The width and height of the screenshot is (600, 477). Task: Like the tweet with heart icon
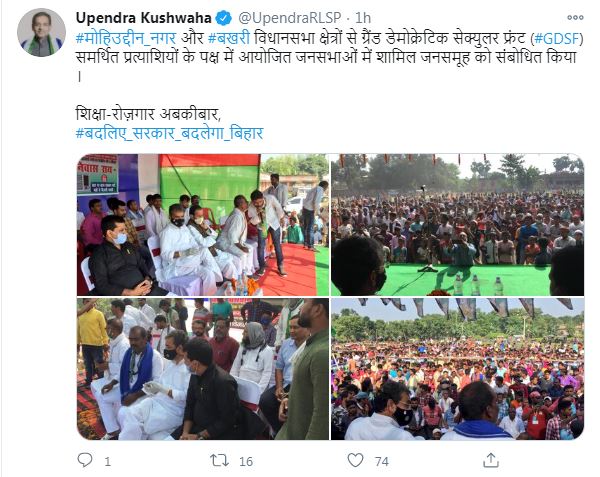click(x=355, y=460)
